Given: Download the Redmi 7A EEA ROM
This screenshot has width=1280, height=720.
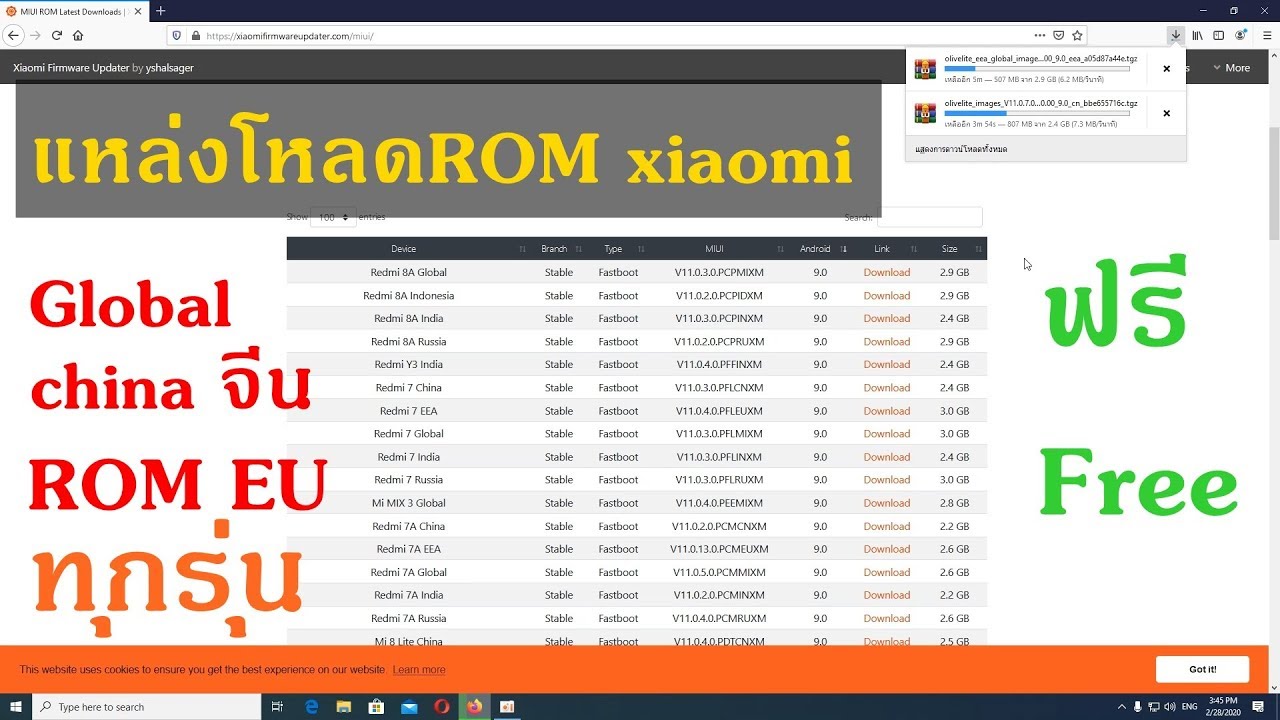Looking at the screenshot, I should point(887,548).
